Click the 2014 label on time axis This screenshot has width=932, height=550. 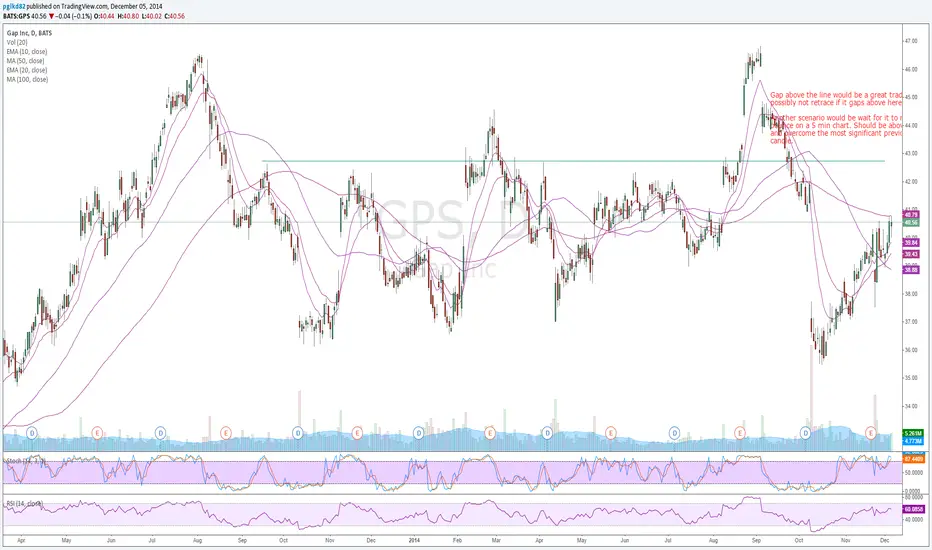point(415,540)
